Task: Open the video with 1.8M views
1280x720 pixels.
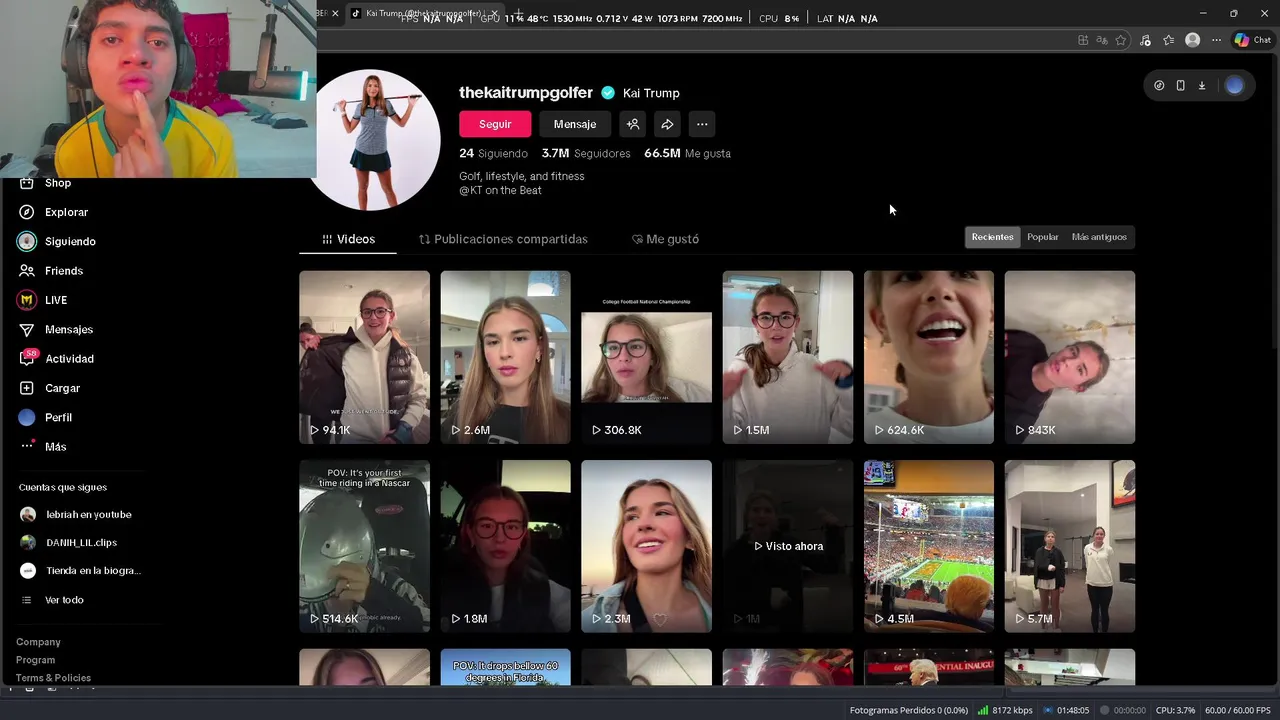Action: (x=505, y=546)
